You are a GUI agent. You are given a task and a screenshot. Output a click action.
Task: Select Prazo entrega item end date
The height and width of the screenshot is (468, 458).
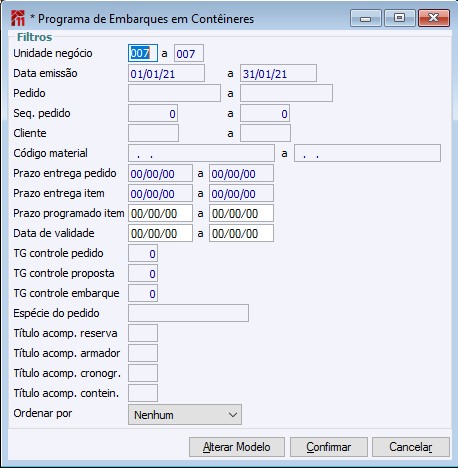(x=241, y=193)
